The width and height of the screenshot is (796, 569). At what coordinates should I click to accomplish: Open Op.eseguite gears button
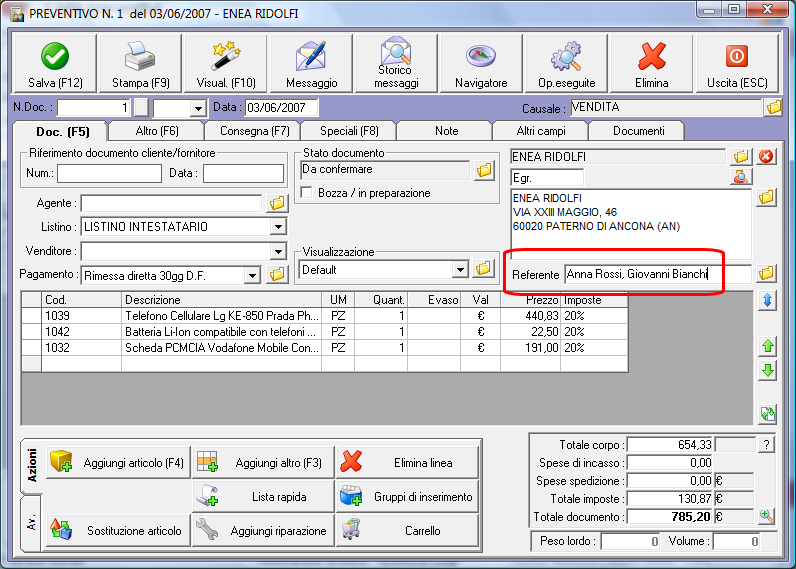click(x=567, y=64)
